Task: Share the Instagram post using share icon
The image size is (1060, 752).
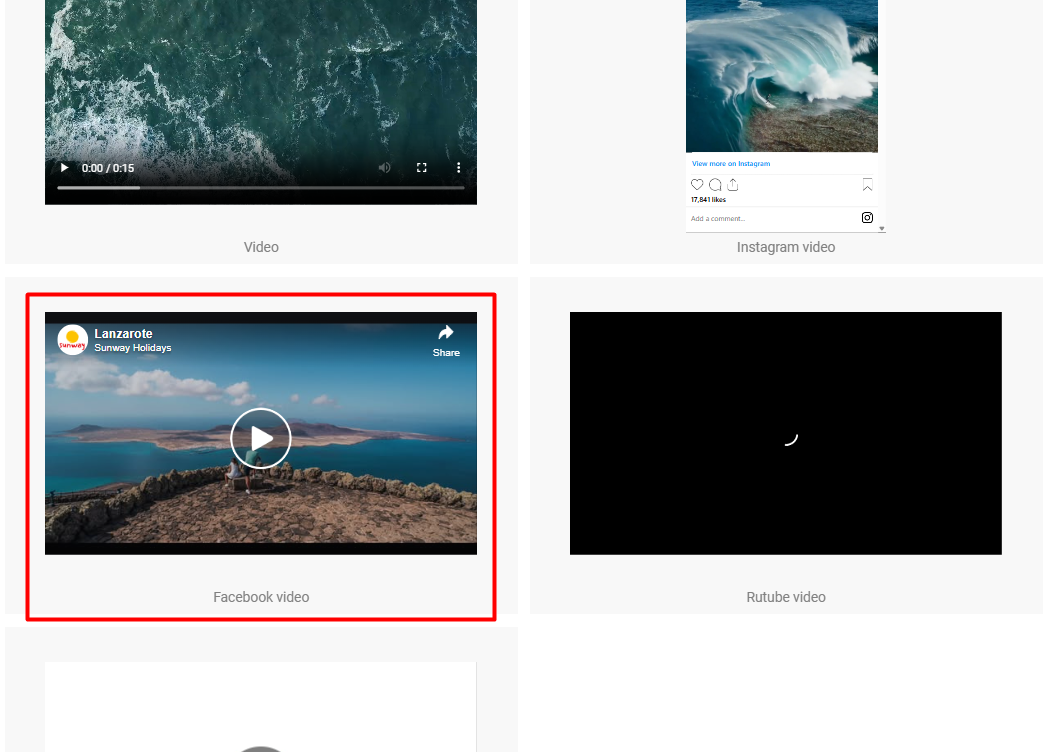Action: (733, 185)
